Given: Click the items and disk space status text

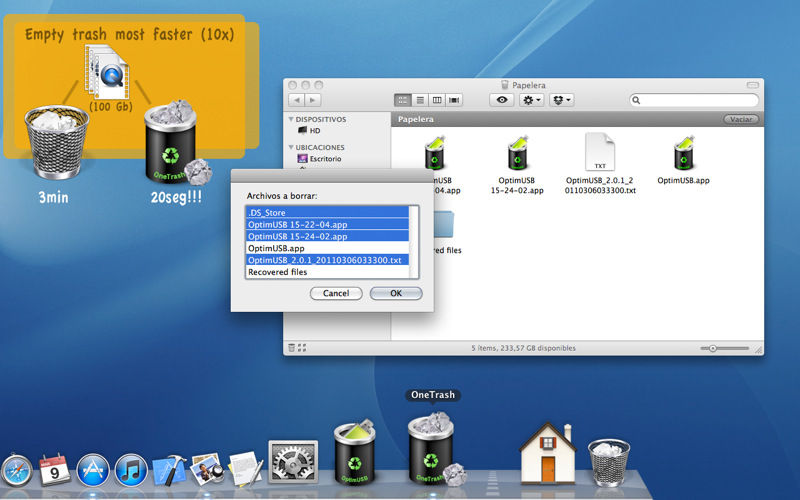Looking at the screenshot, I should pyautogui.click(x=523, y=348).
